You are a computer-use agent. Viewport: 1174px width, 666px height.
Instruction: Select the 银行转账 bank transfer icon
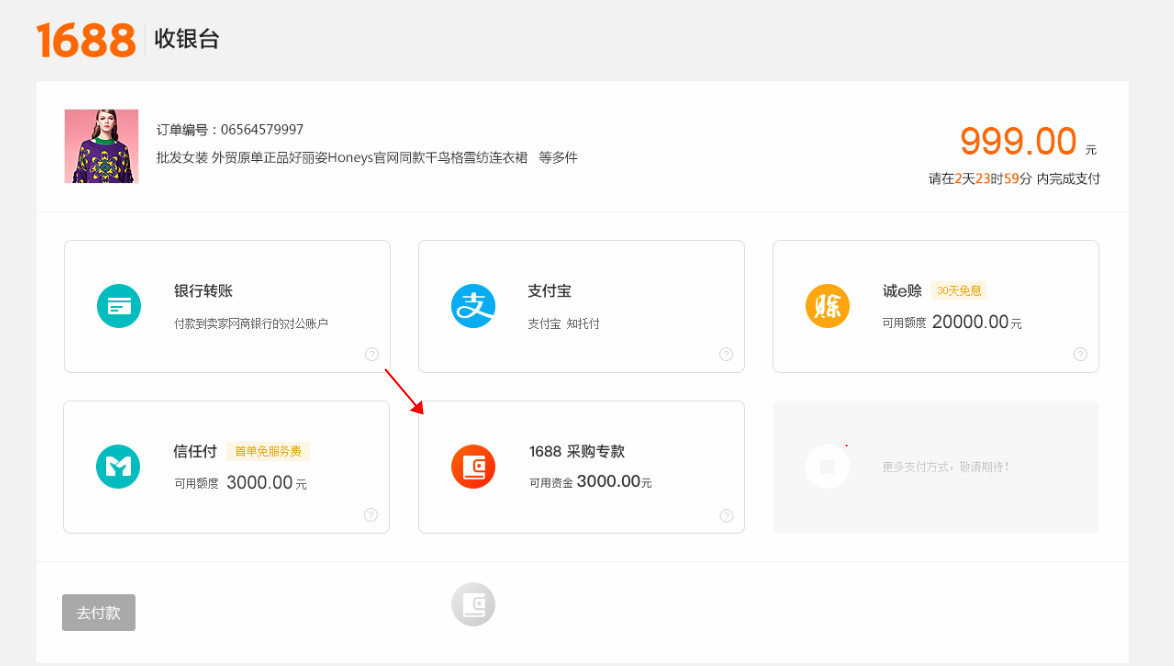pos(119,306)
